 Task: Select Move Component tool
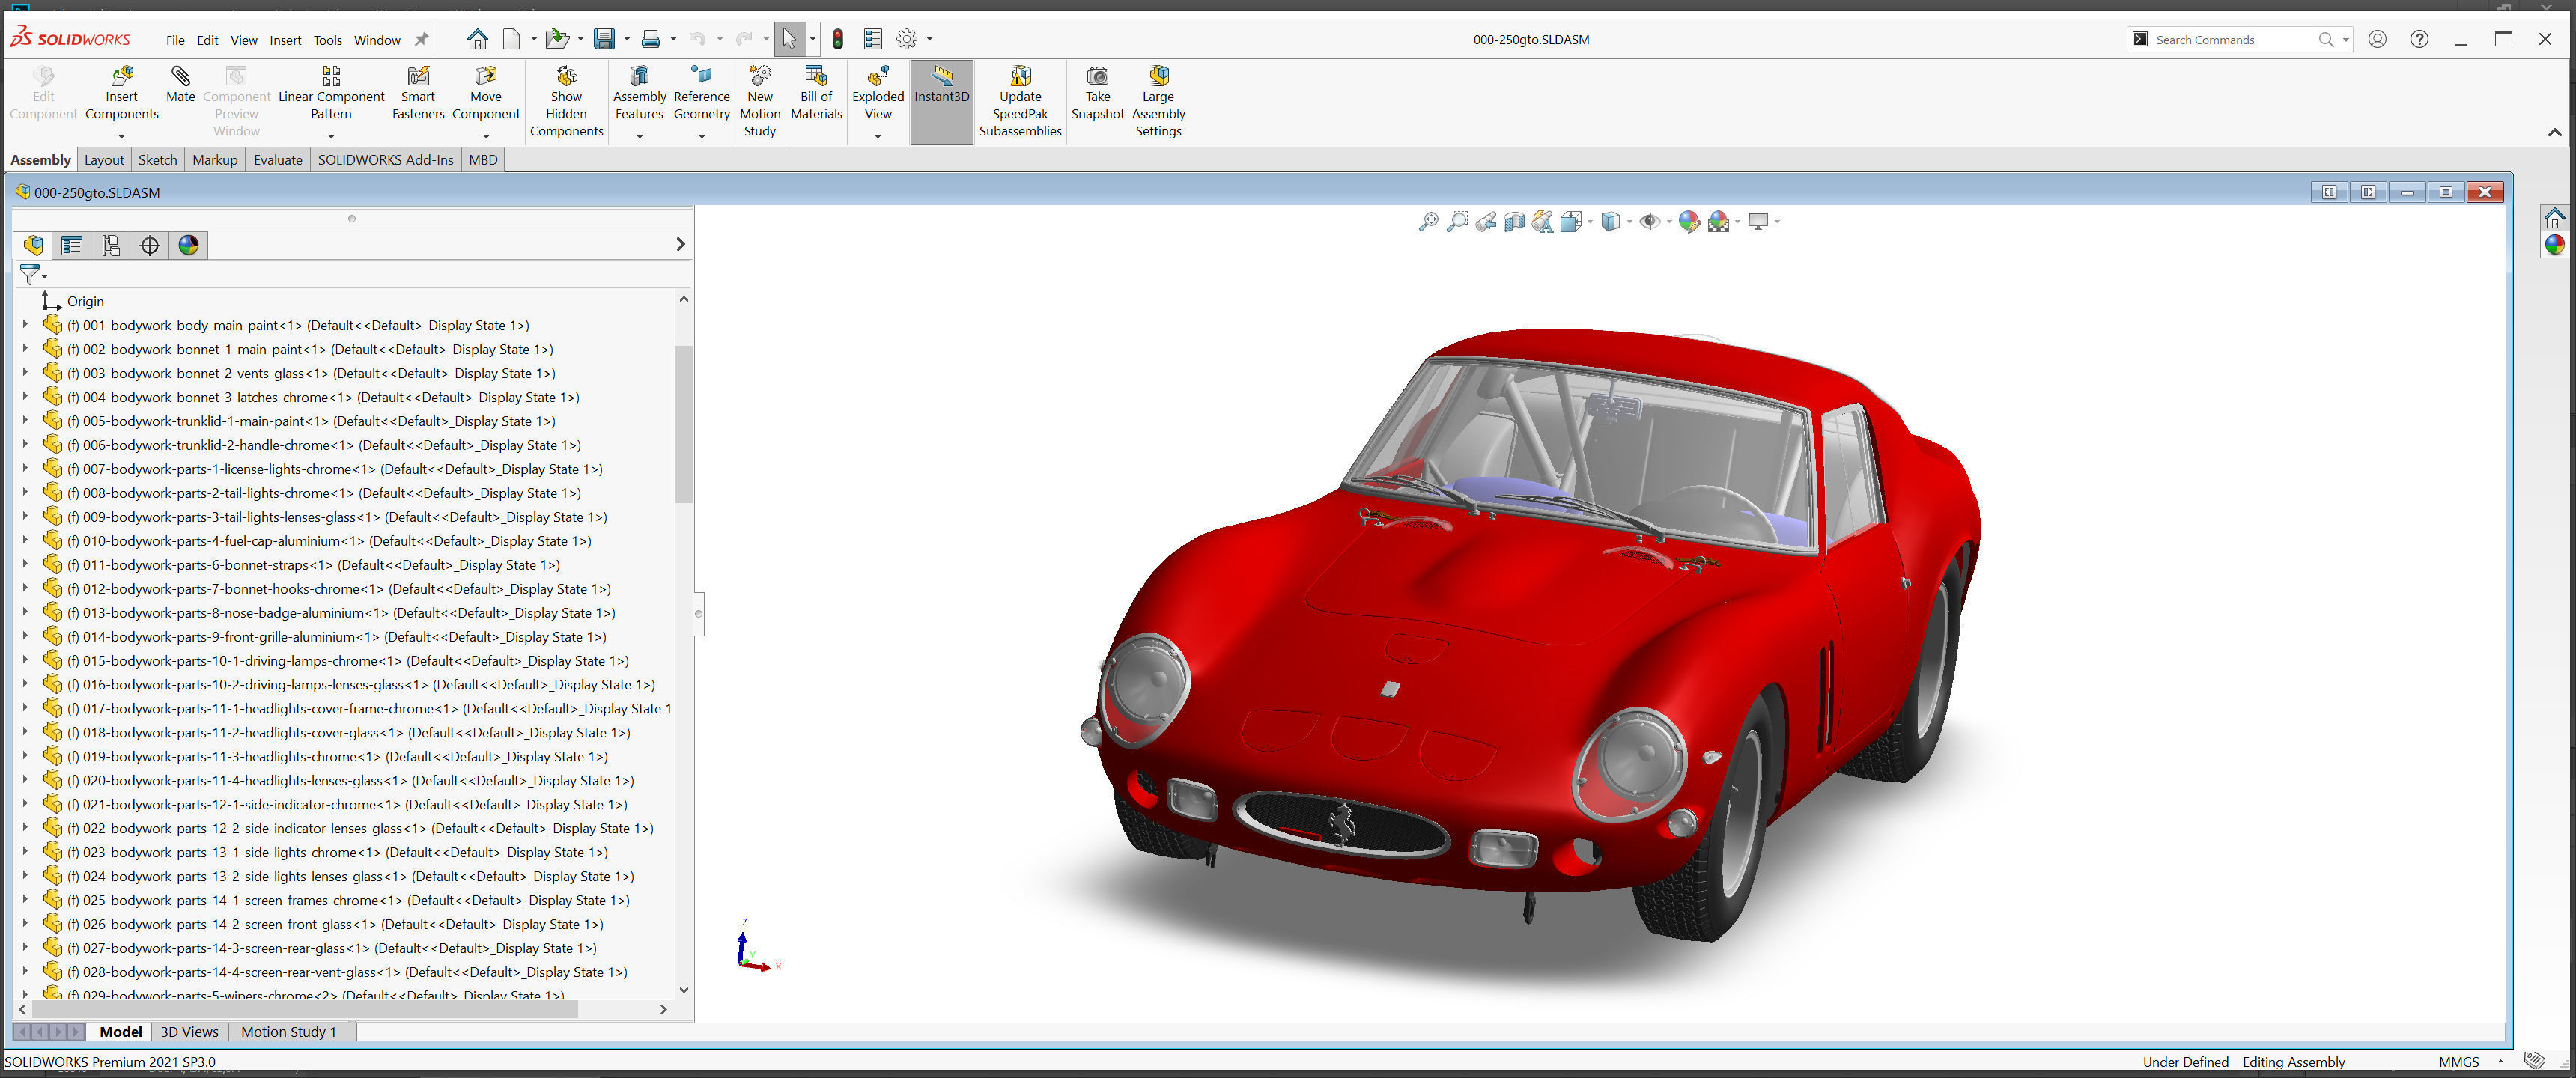pyautogui.click(x=486, y=94)
